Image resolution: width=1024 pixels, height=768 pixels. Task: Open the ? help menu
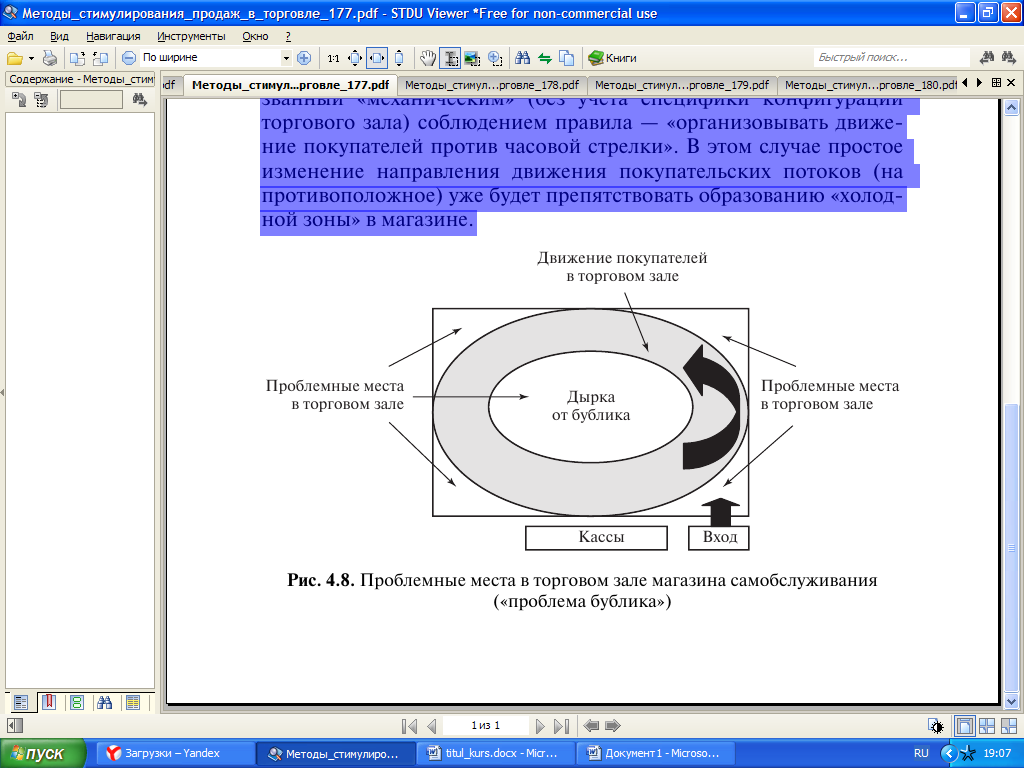click(x=288, y=36)
